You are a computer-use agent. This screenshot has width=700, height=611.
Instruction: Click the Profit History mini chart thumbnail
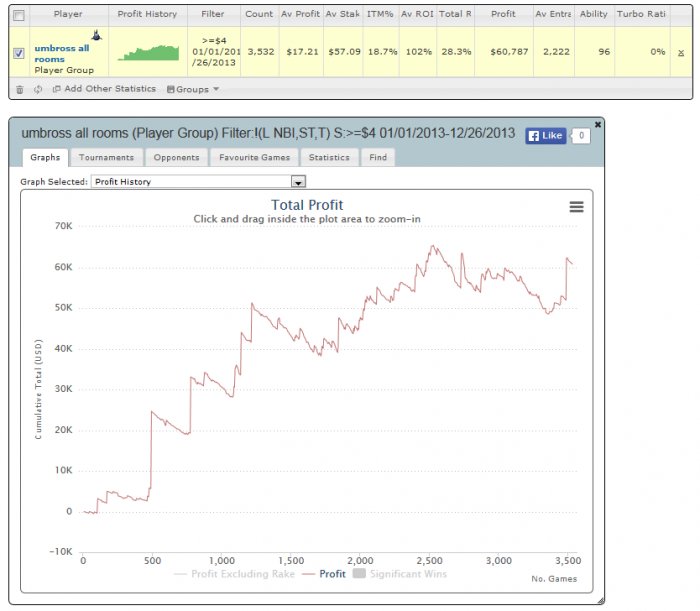point(148,53)
